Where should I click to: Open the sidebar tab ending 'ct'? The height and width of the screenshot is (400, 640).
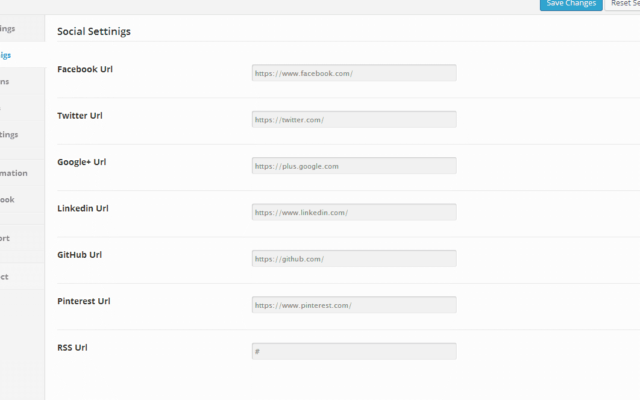pos(22,277)
